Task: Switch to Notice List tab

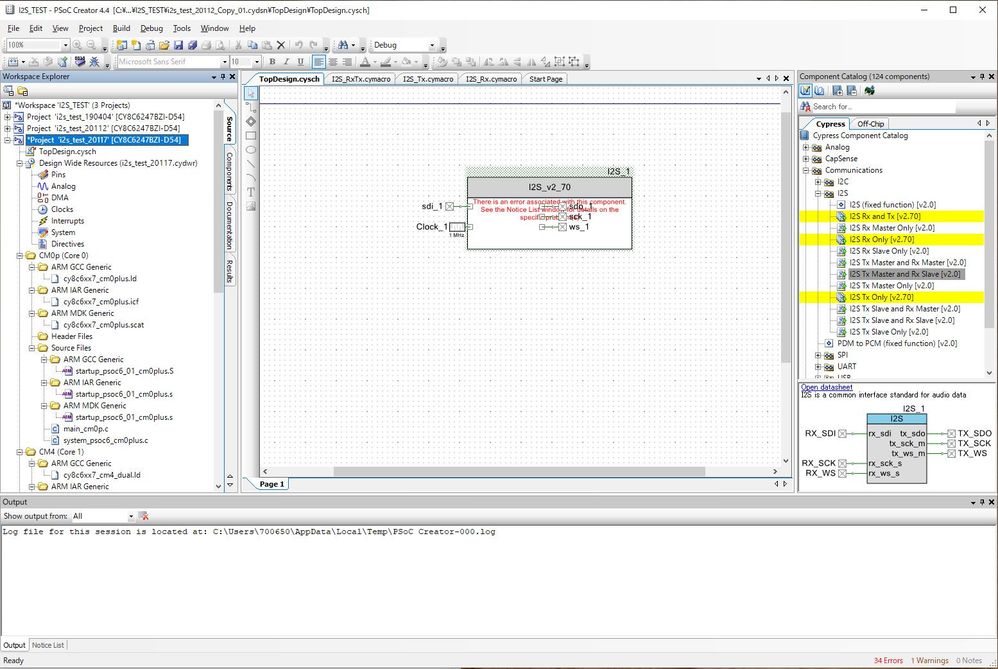Action: [48, 645]
